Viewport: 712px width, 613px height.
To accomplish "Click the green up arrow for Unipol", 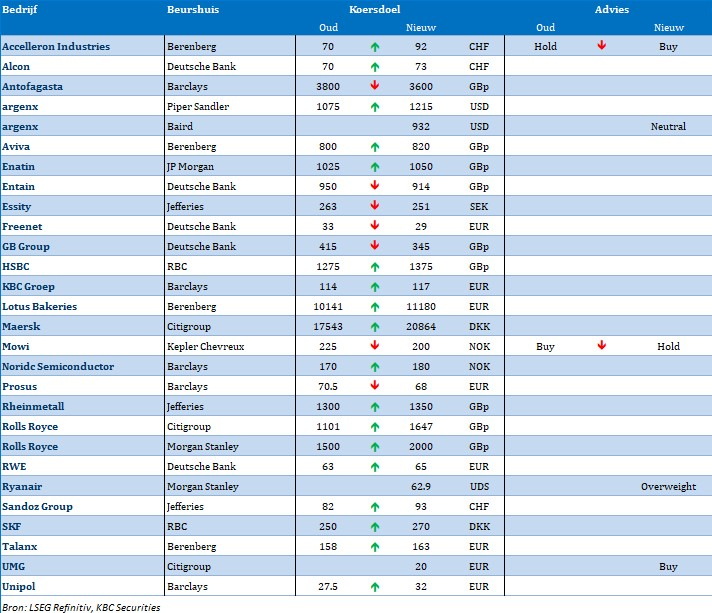I will 375,587.
